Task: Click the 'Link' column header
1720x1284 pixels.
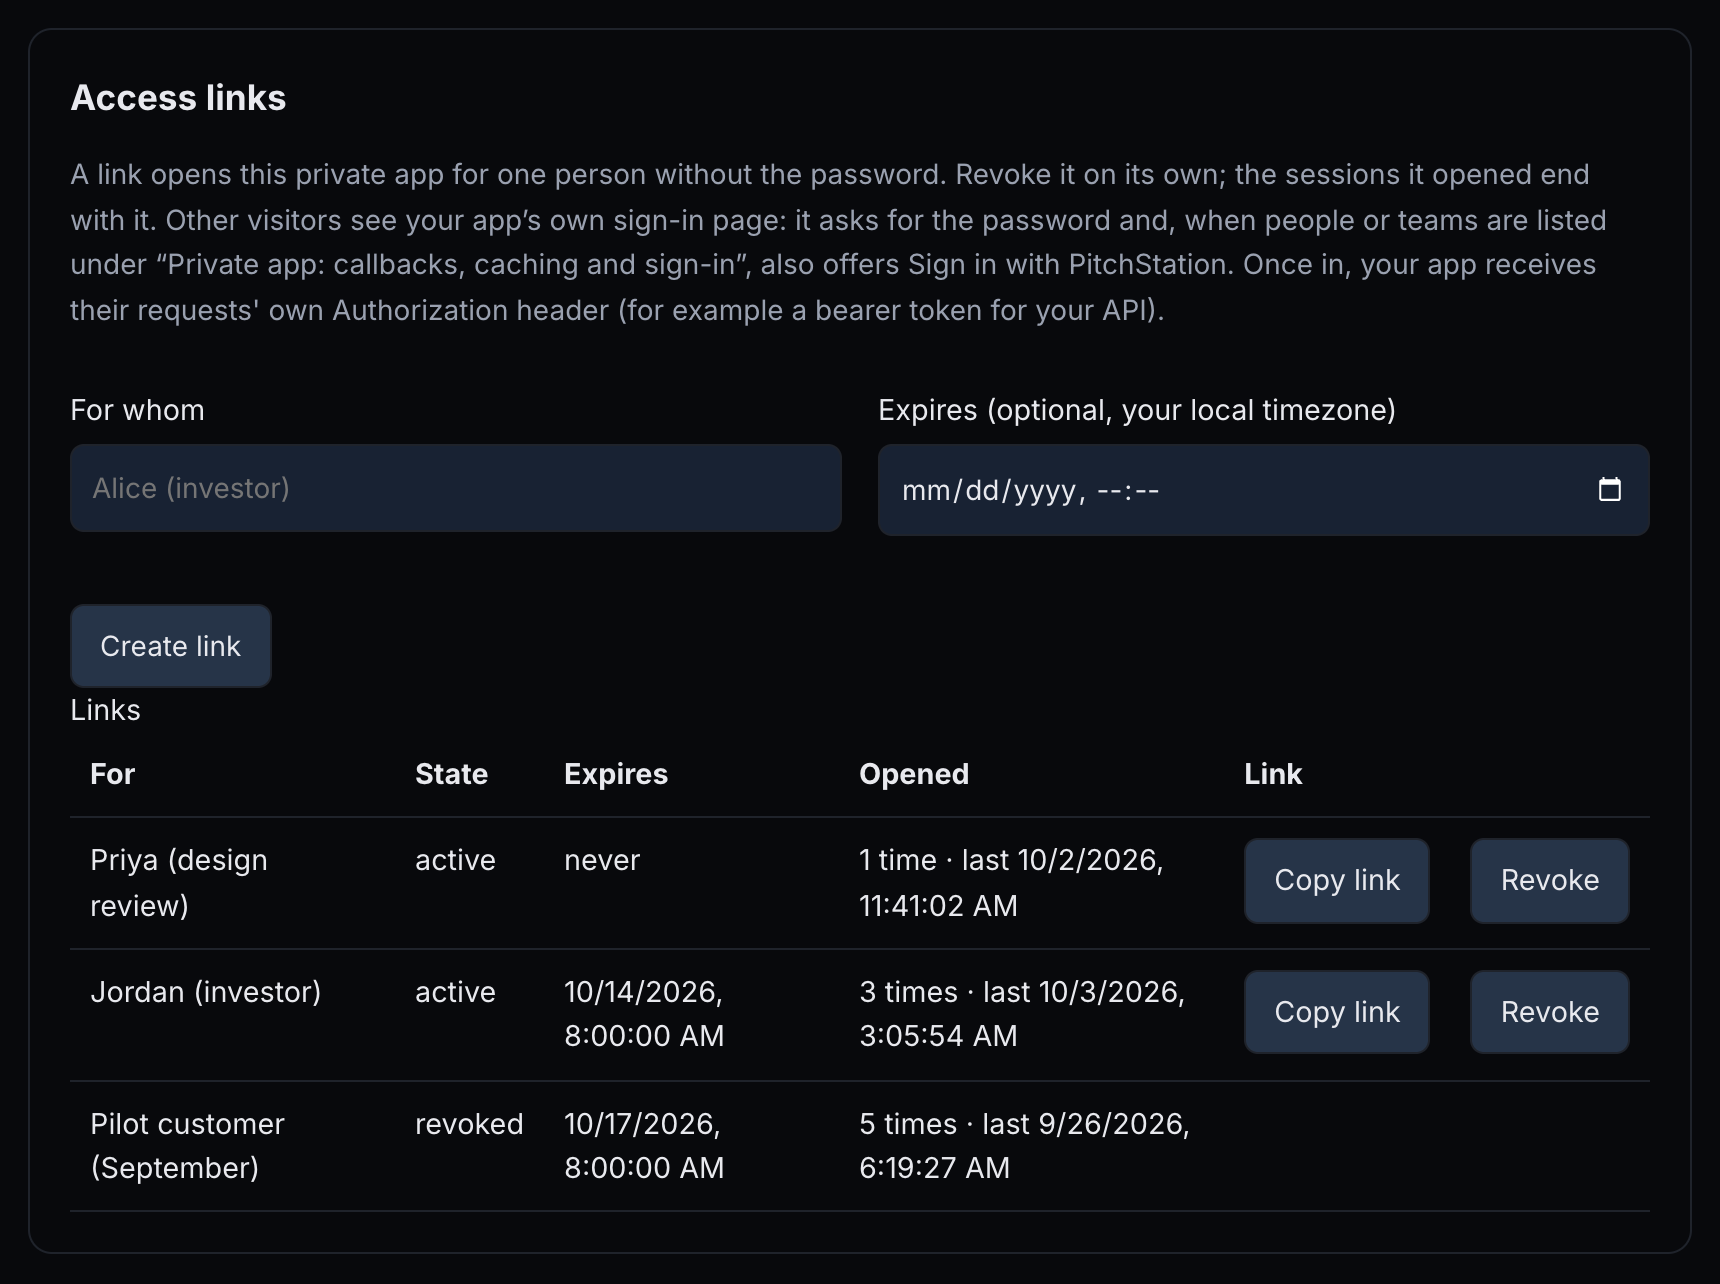Action: coord(1273,774)
